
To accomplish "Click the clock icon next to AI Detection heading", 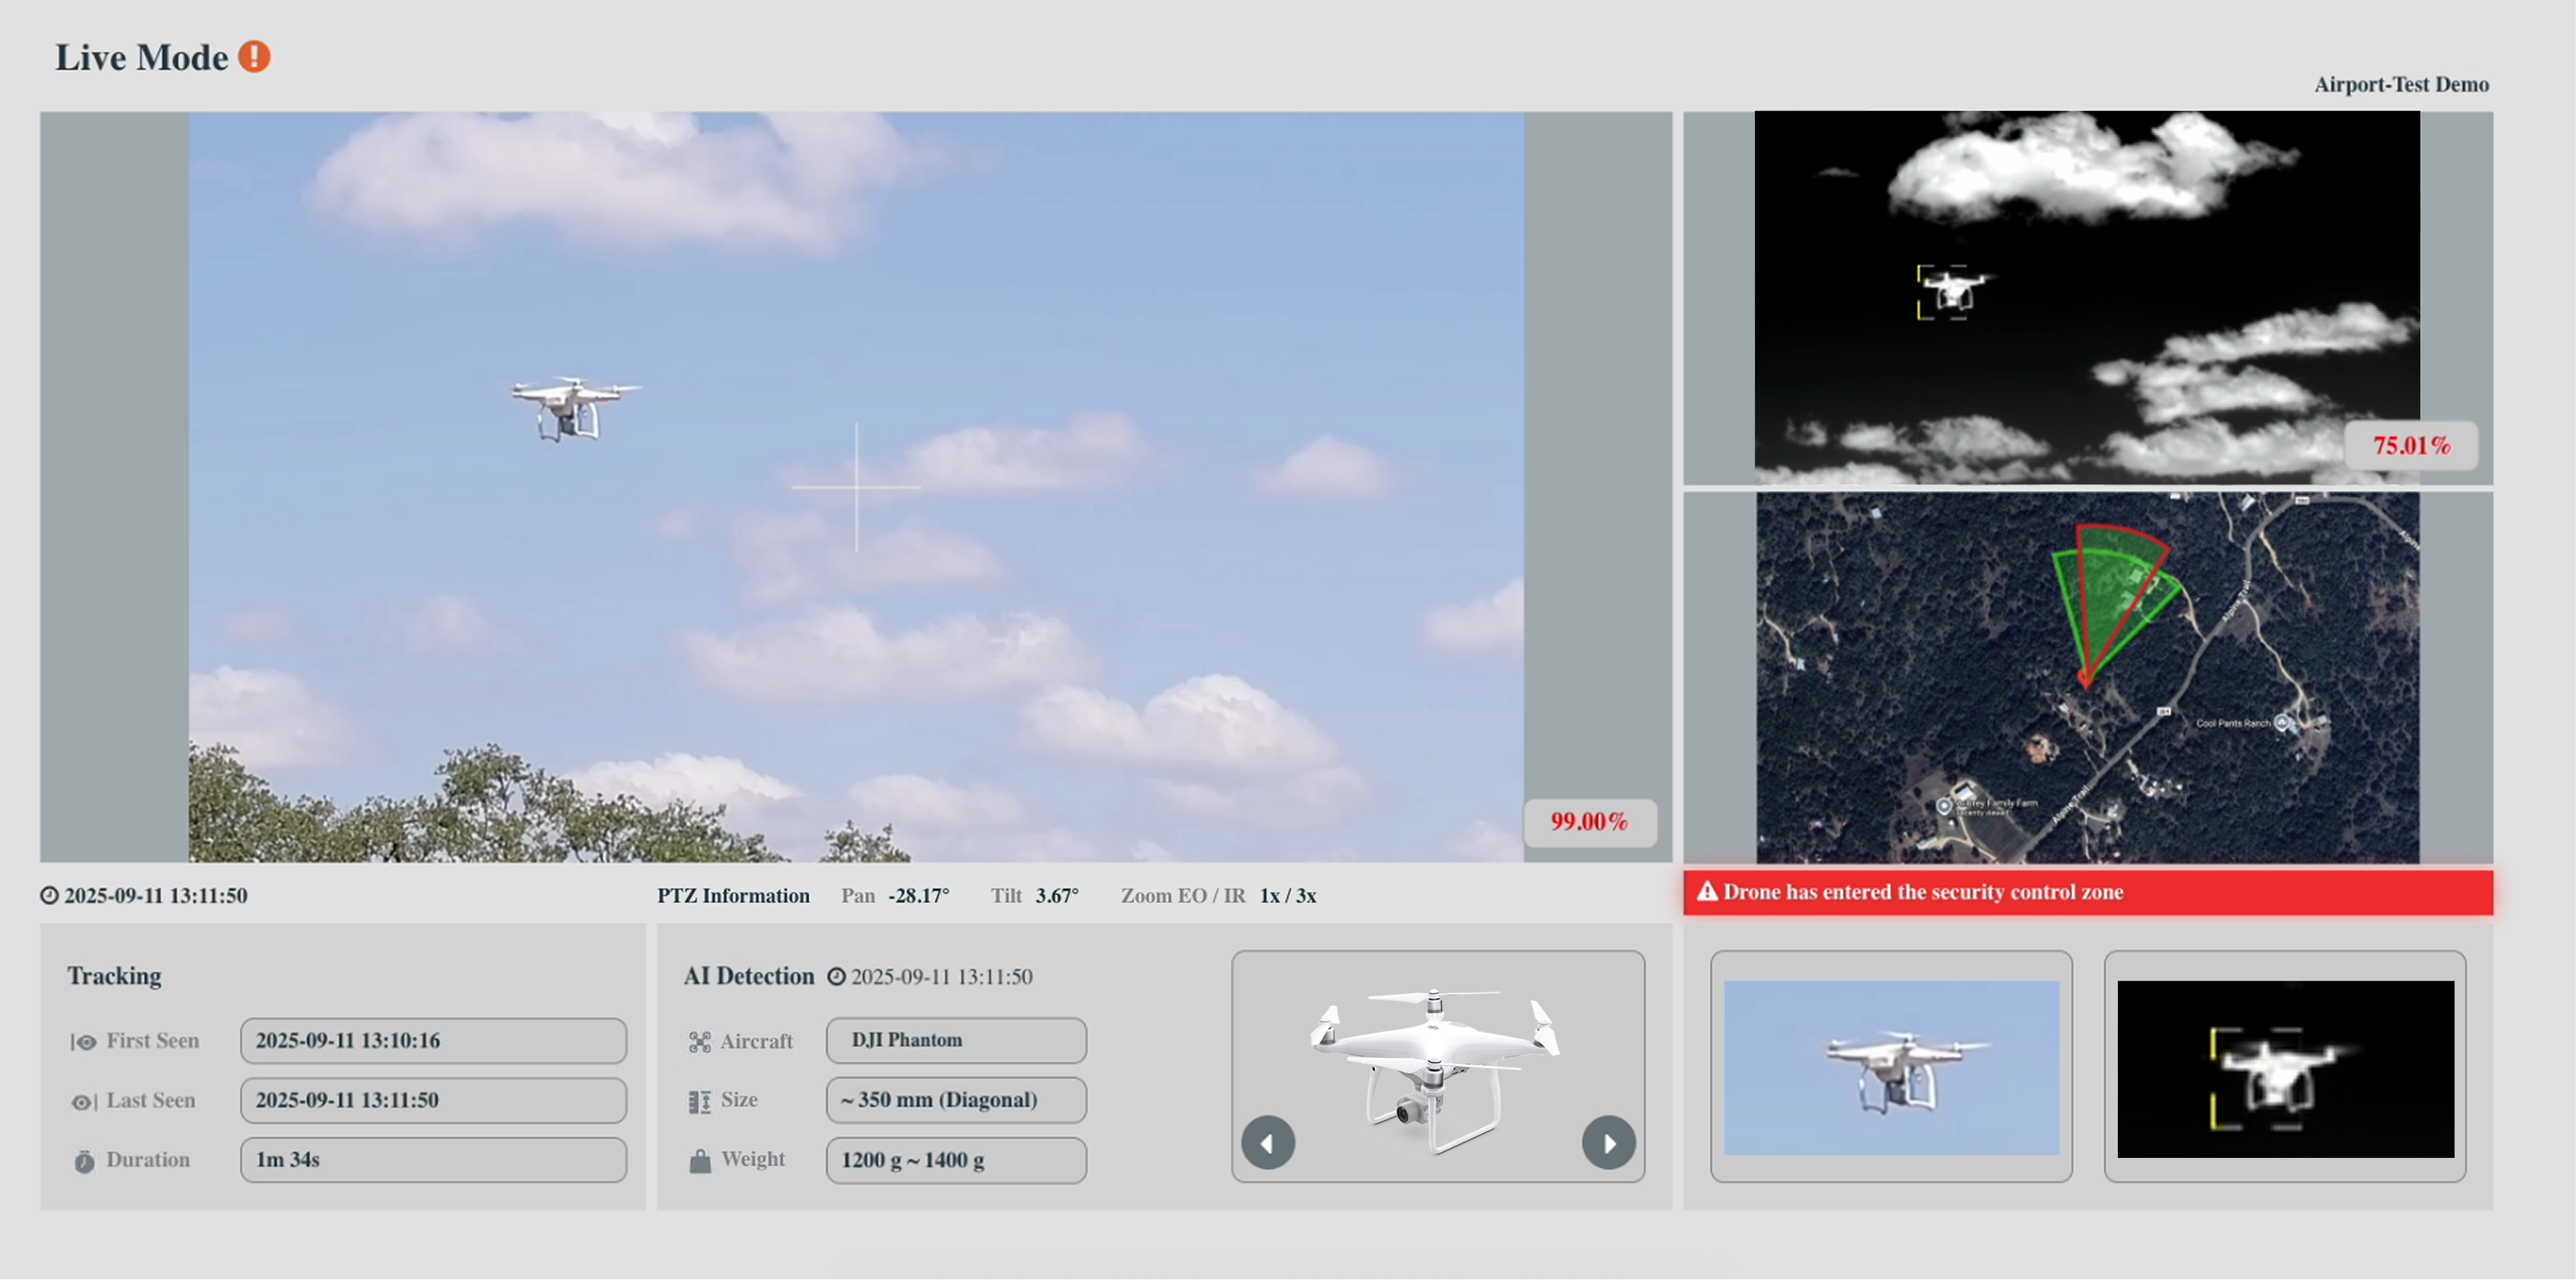I will [837, 977].
